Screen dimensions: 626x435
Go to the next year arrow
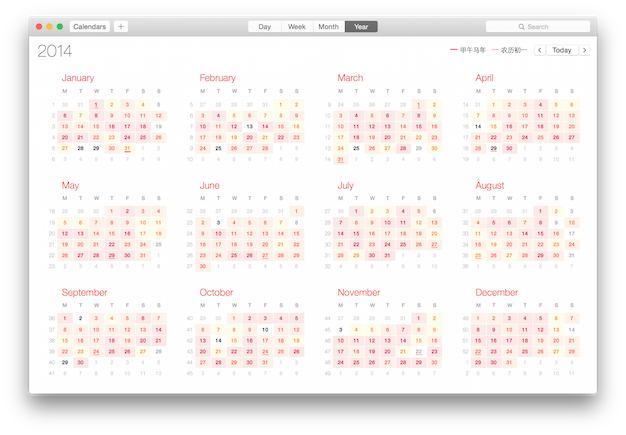tap(584, 50)
